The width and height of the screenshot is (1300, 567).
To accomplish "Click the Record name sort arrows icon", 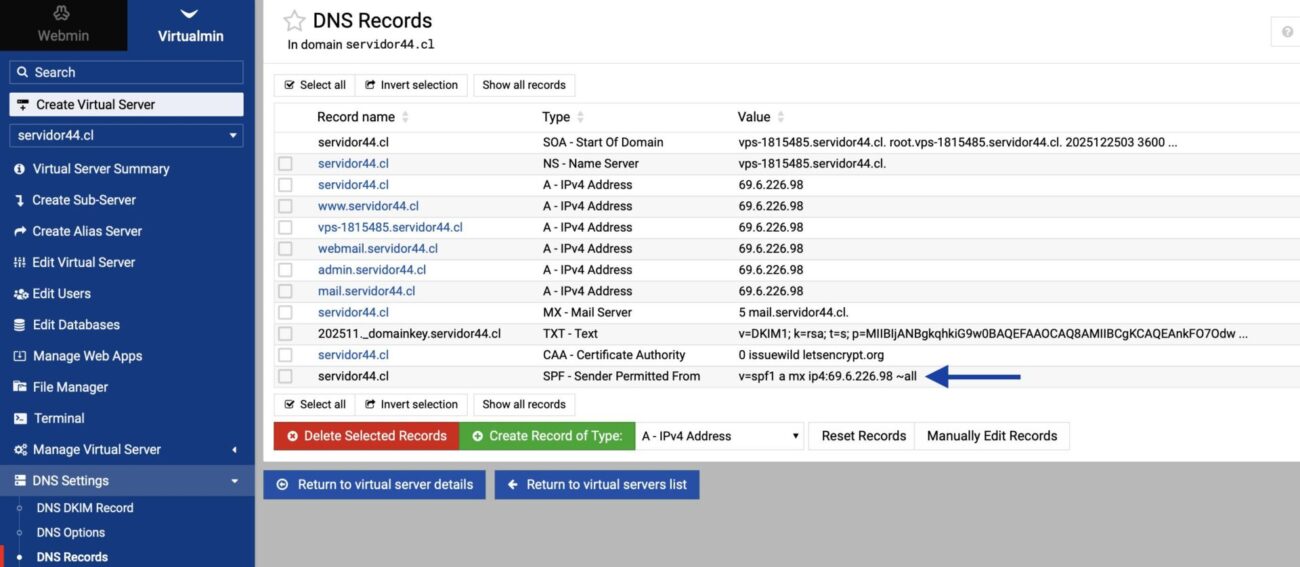I will [405, 117].
